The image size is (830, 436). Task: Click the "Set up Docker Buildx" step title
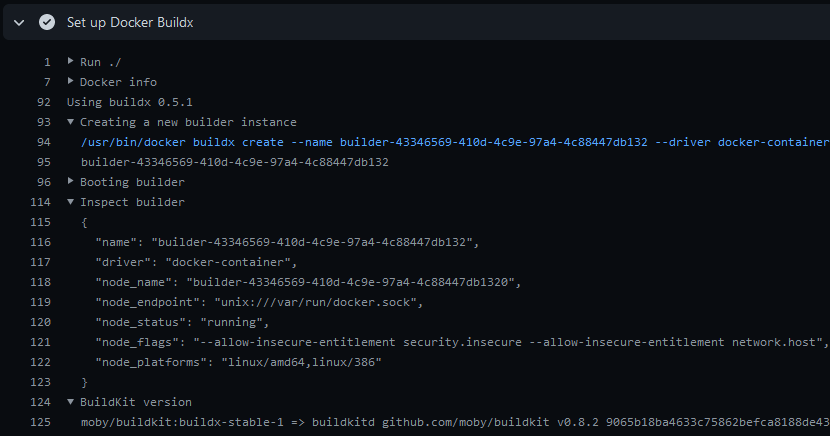pos(130,22)
